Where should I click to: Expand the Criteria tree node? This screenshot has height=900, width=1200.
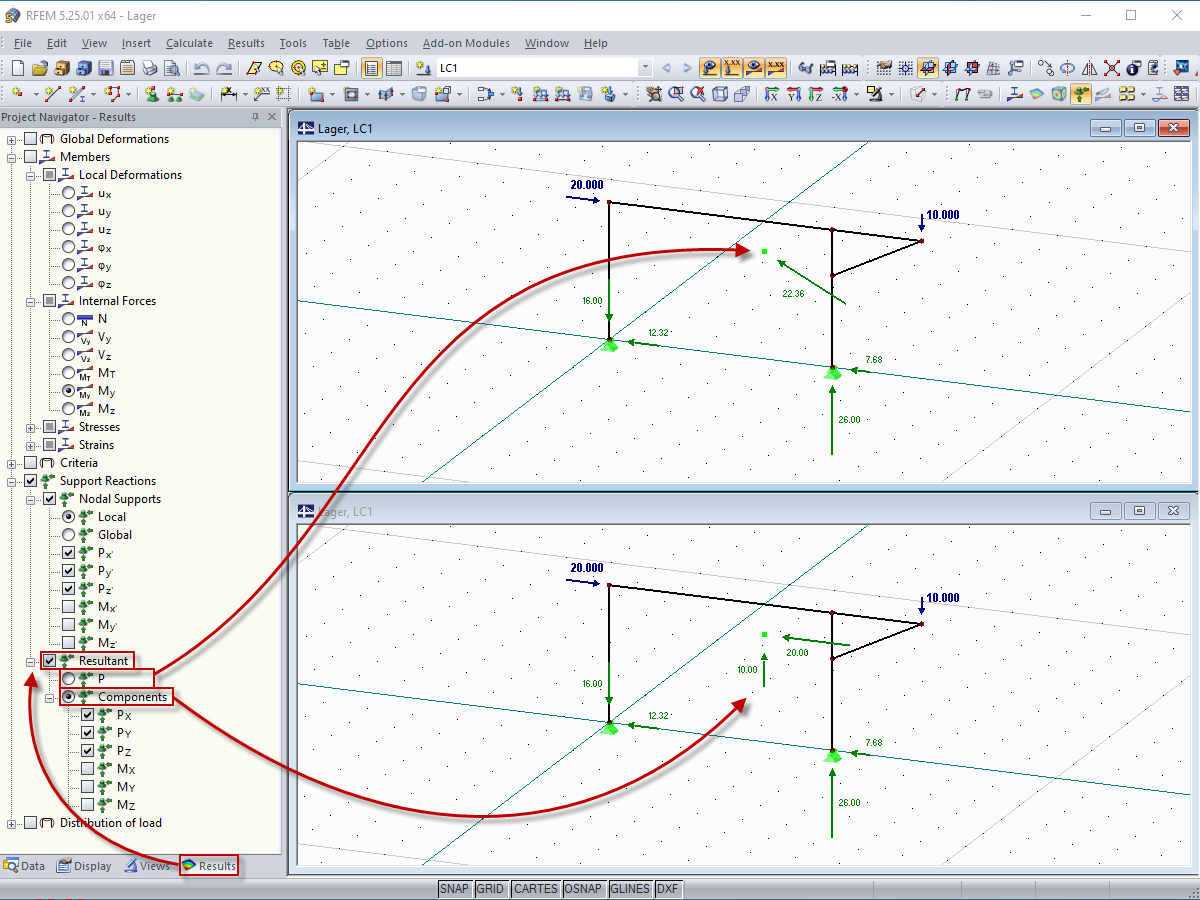click(x=12, y=463)
